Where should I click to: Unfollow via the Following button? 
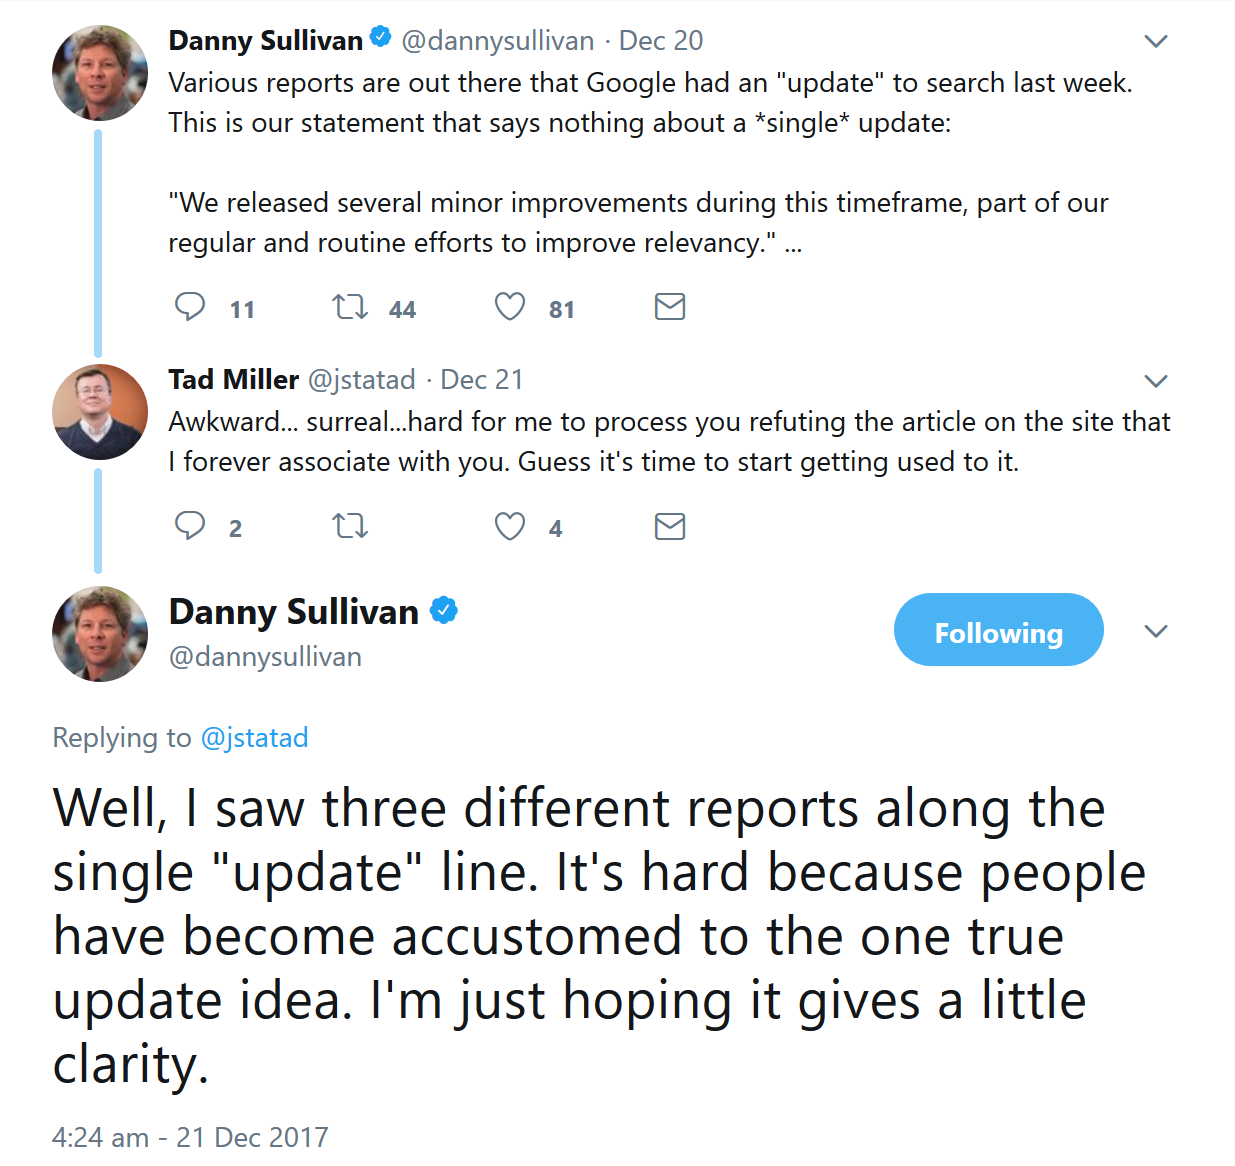tap(997, 630)
